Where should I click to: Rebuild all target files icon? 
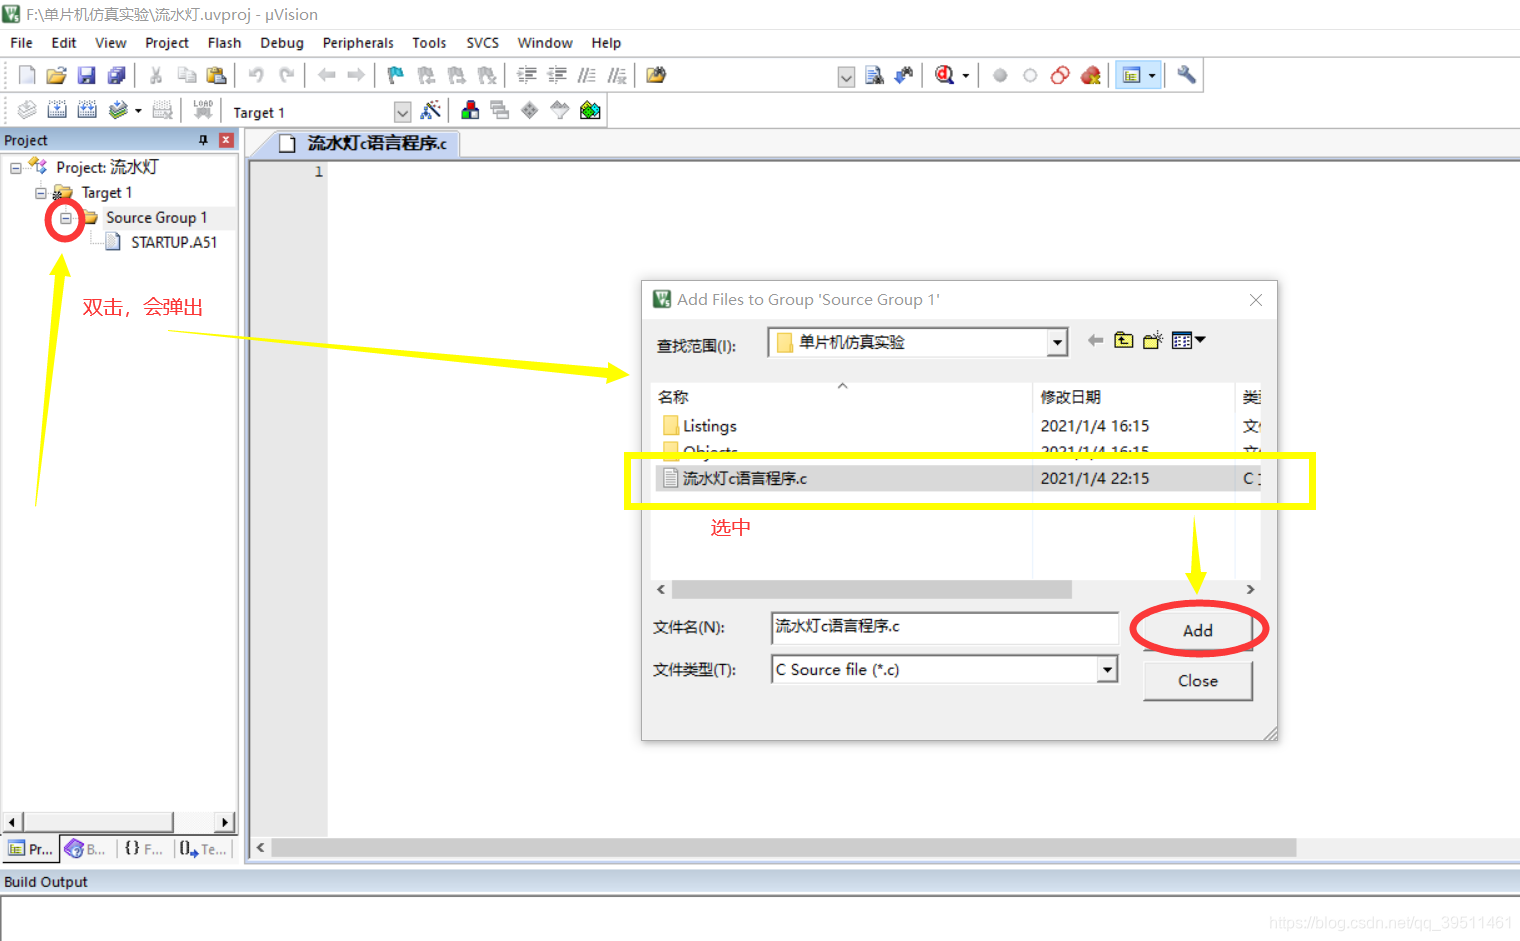click(x=87, y=110)
